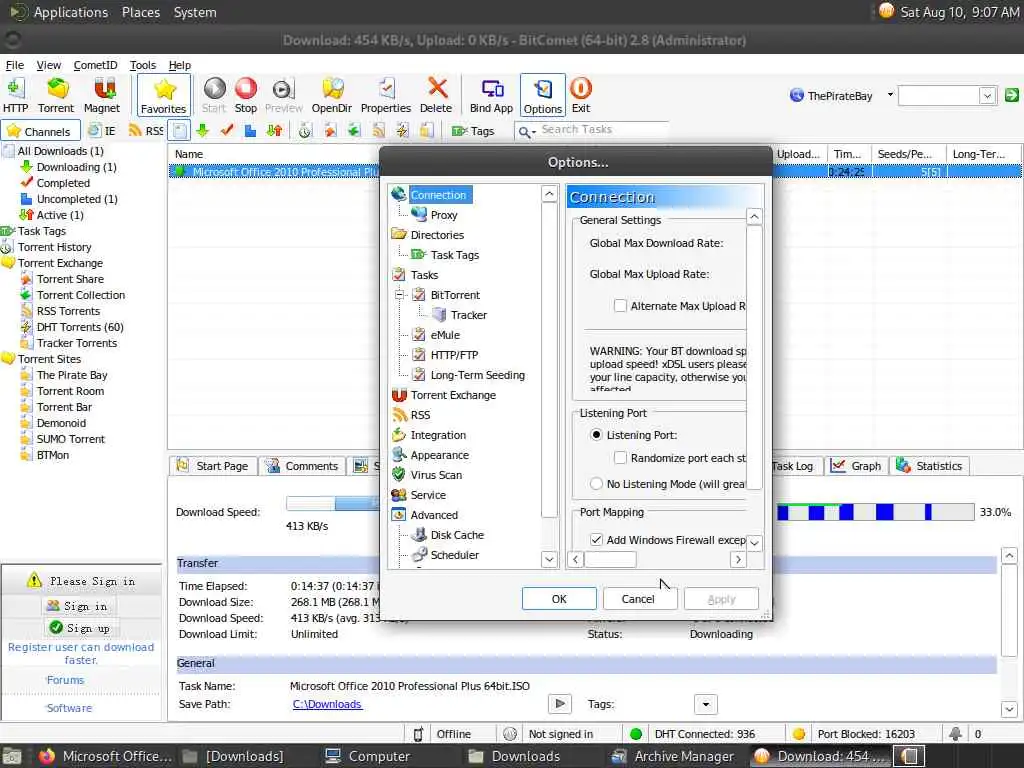Image resolution: width=1024 pixels, height=768 pixels.
Task: Select Virus Scan in Options tree
Action: click(436, 475)
